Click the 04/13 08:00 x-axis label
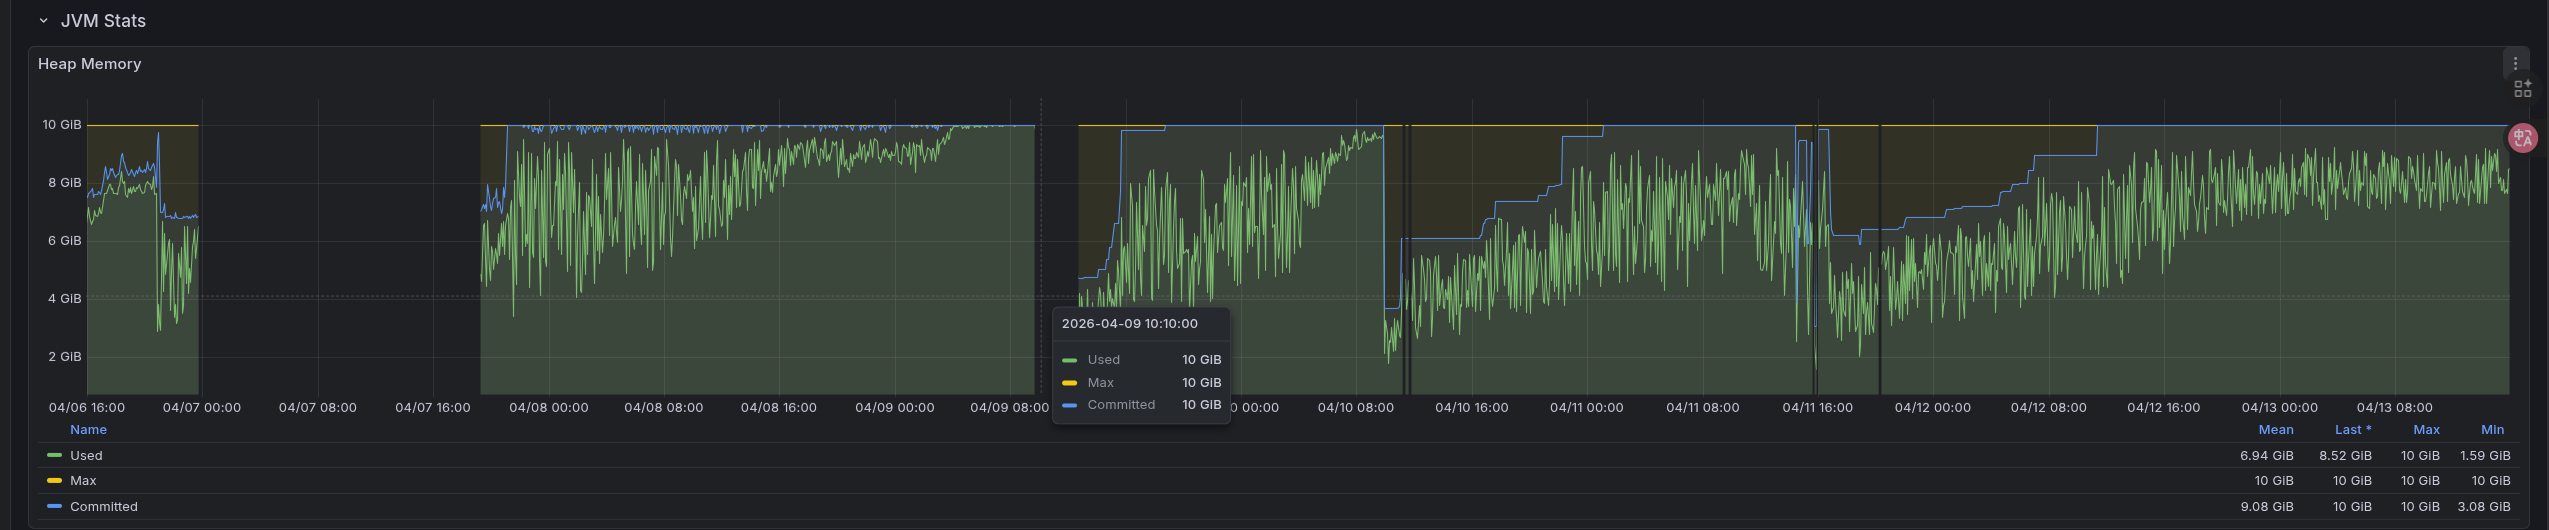This screenshot has width=2549, height=530. pyautogui.click(x=2394, y=408)
